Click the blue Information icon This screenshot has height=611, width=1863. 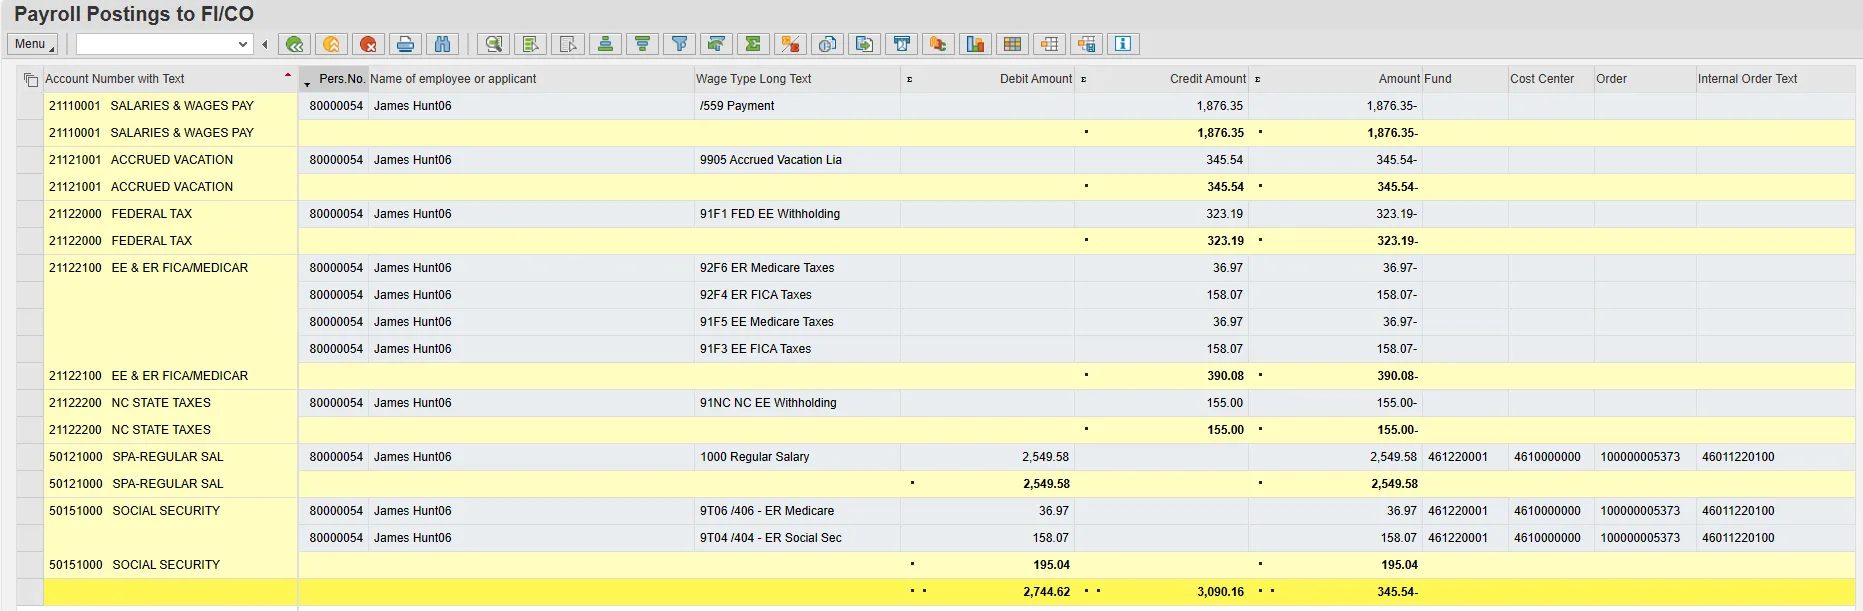tap(1123, 44)
